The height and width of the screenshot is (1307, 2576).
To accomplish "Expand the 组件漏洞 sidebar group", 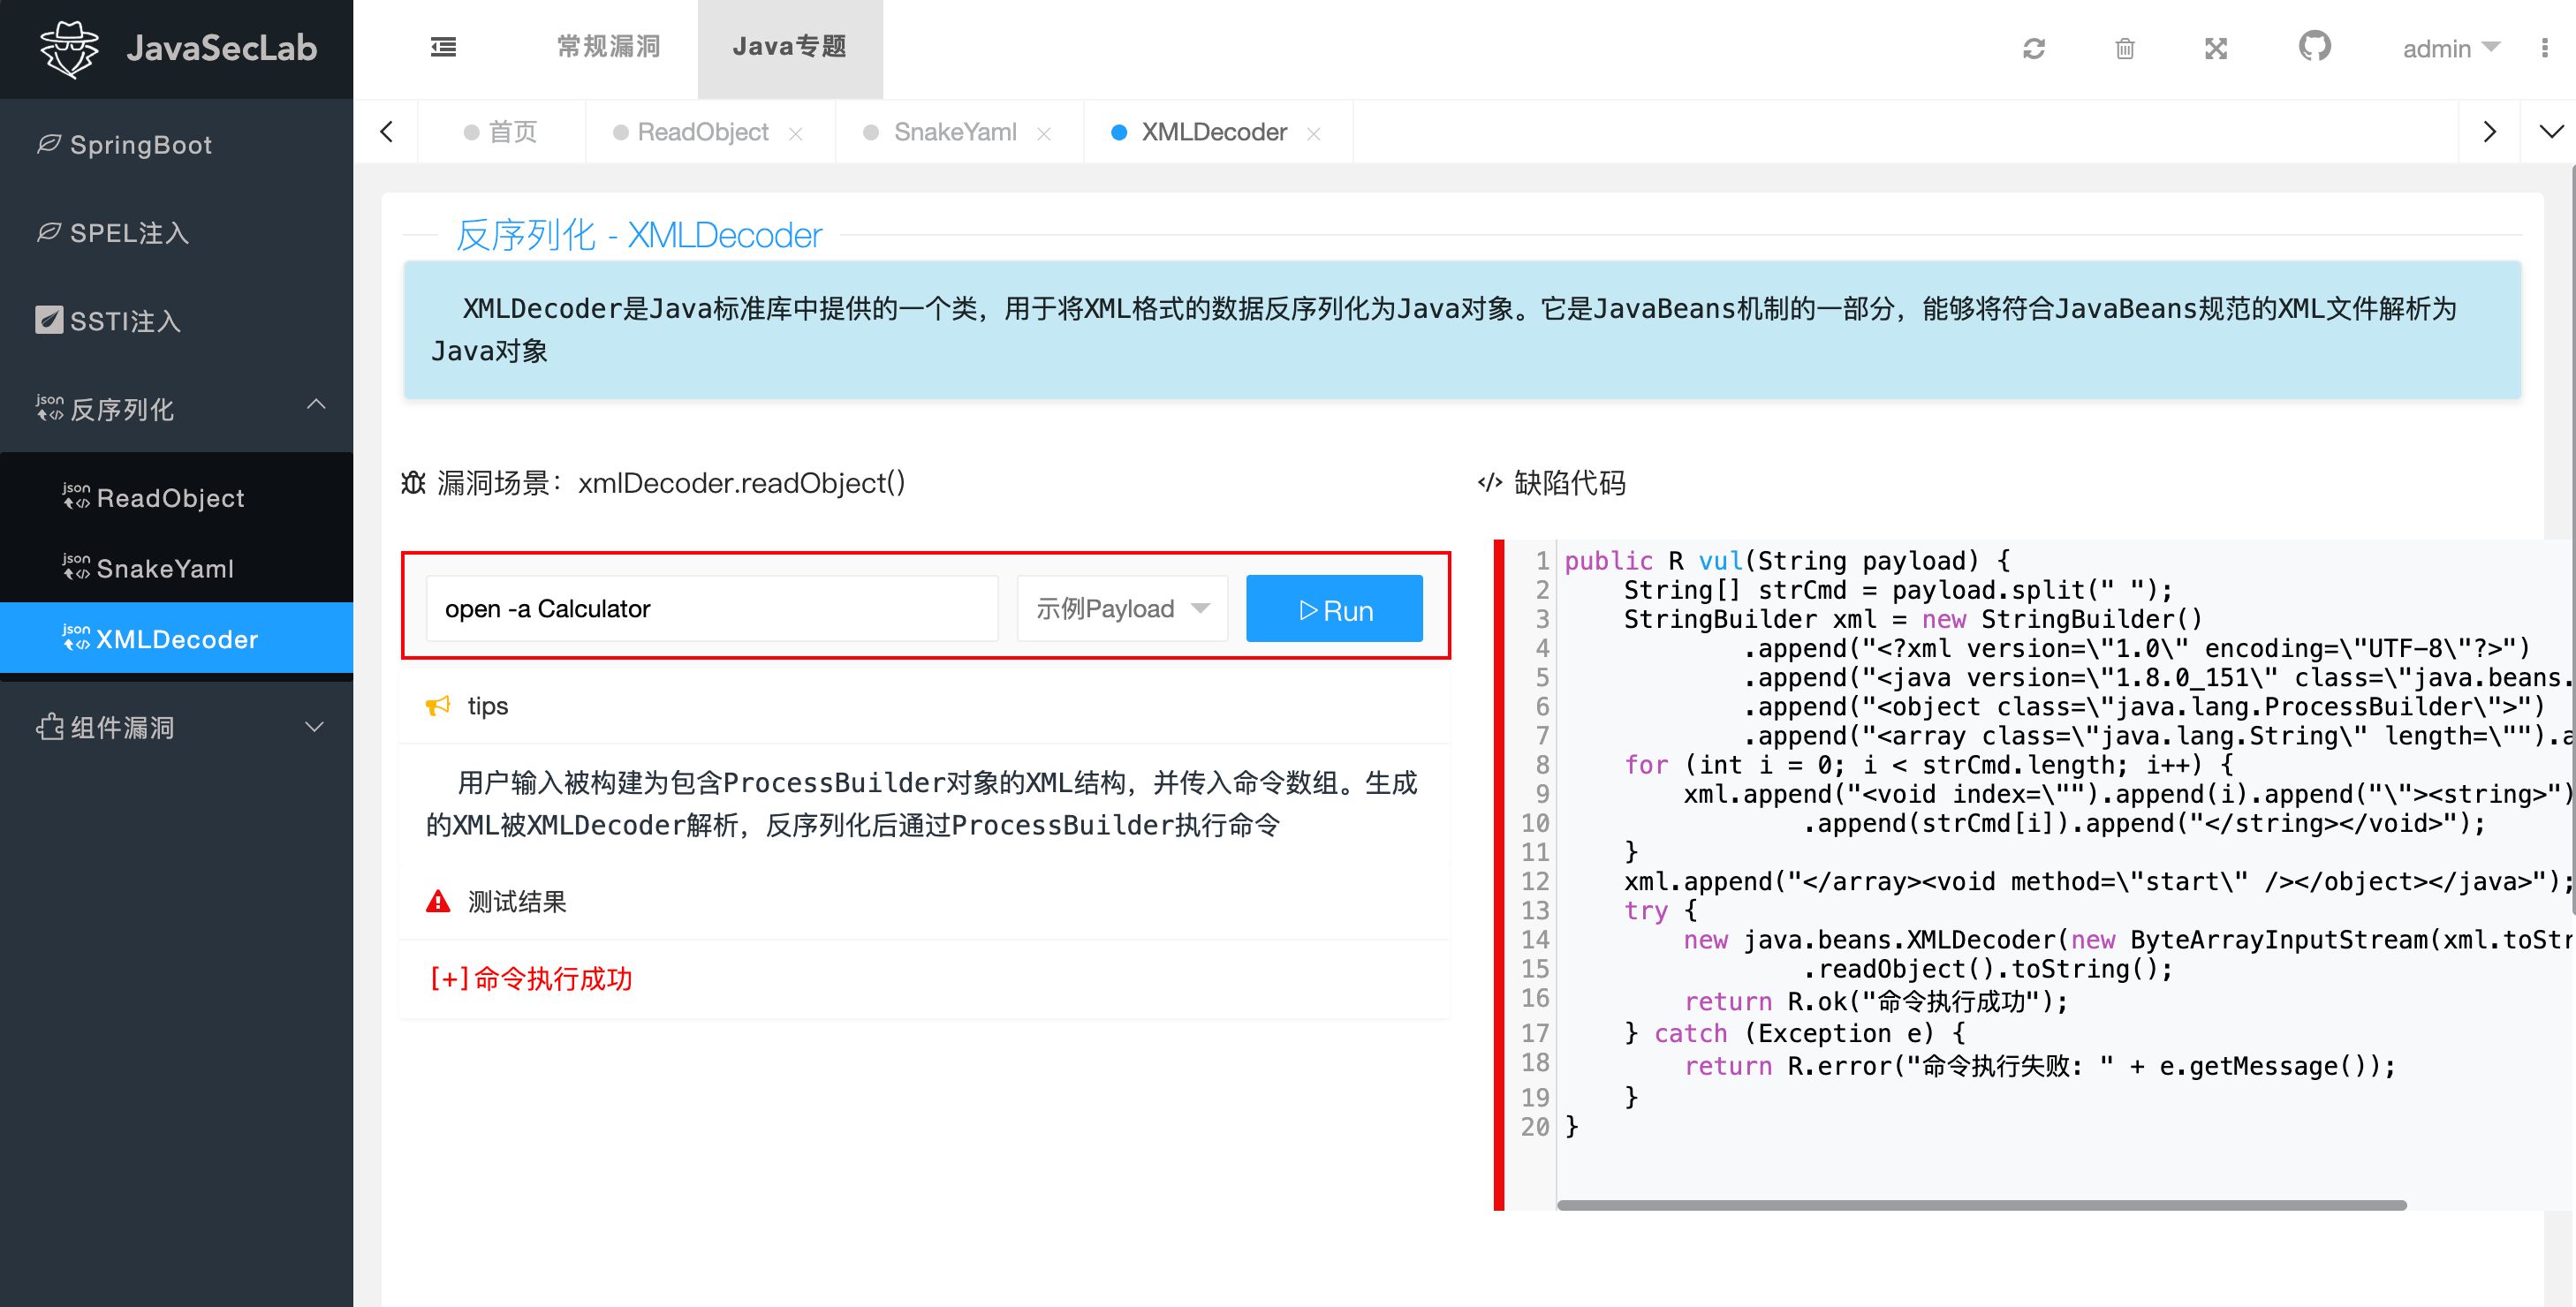I will point(315,727).
